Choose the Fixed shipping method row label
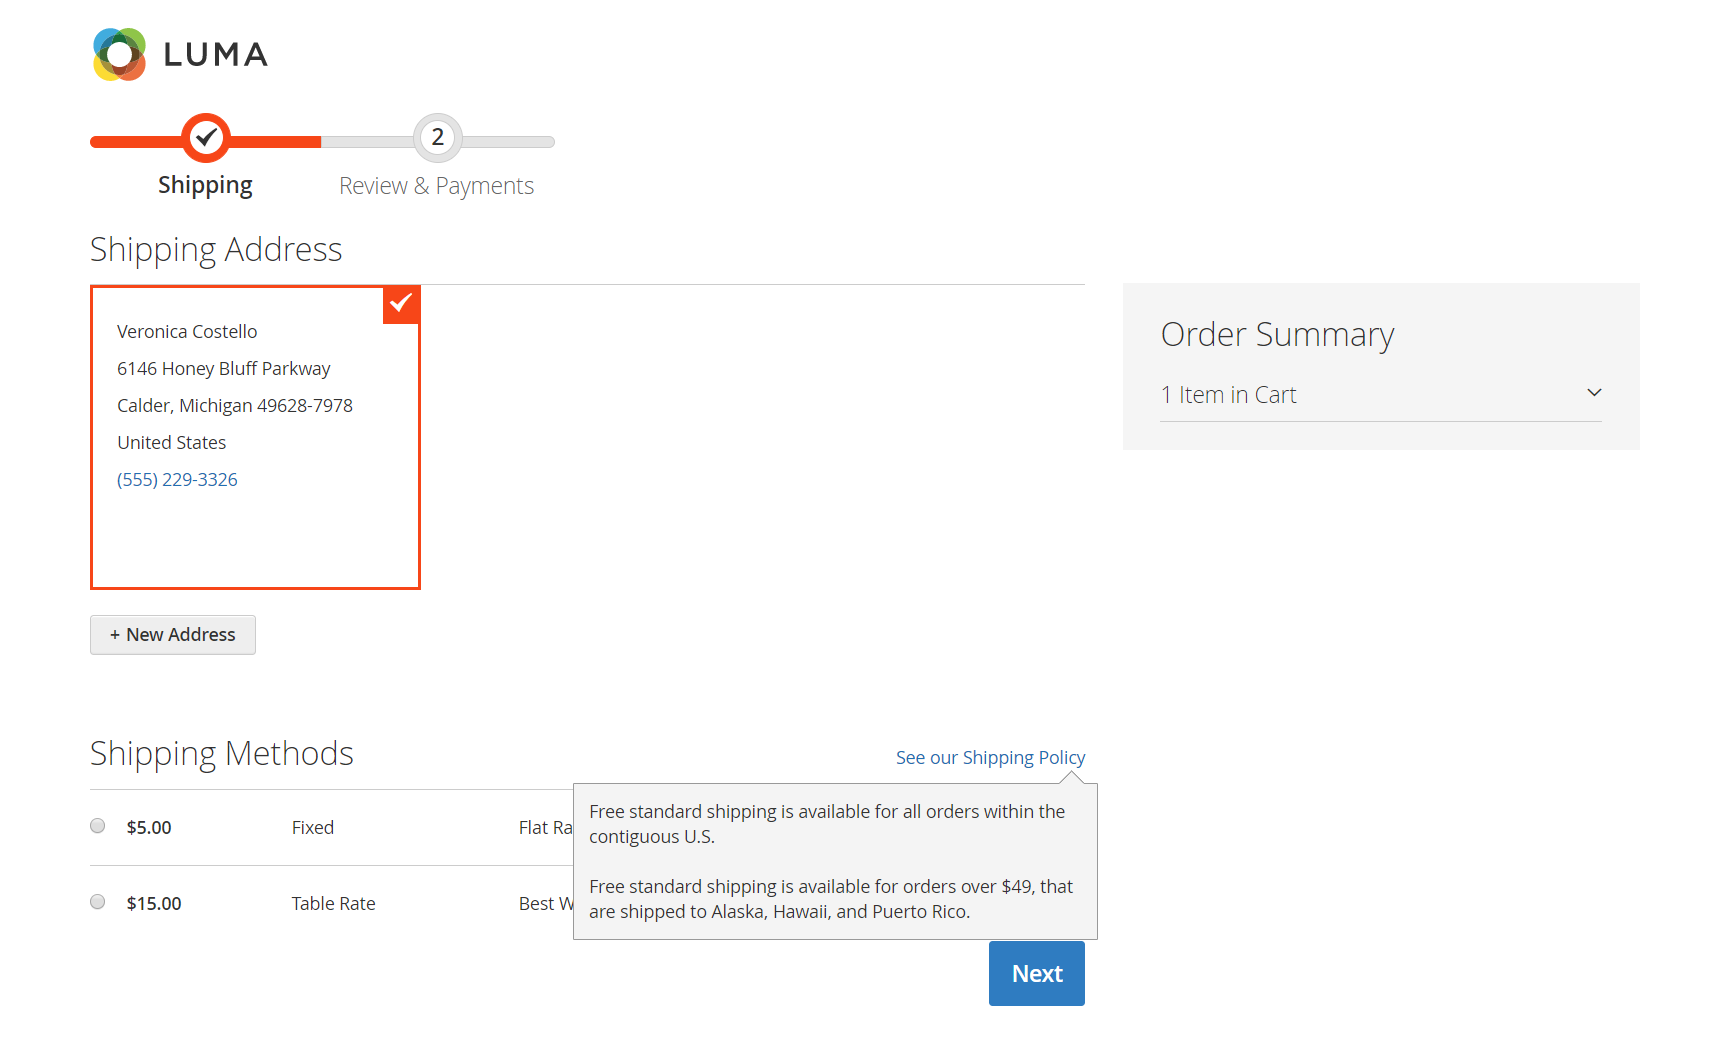 313,828
